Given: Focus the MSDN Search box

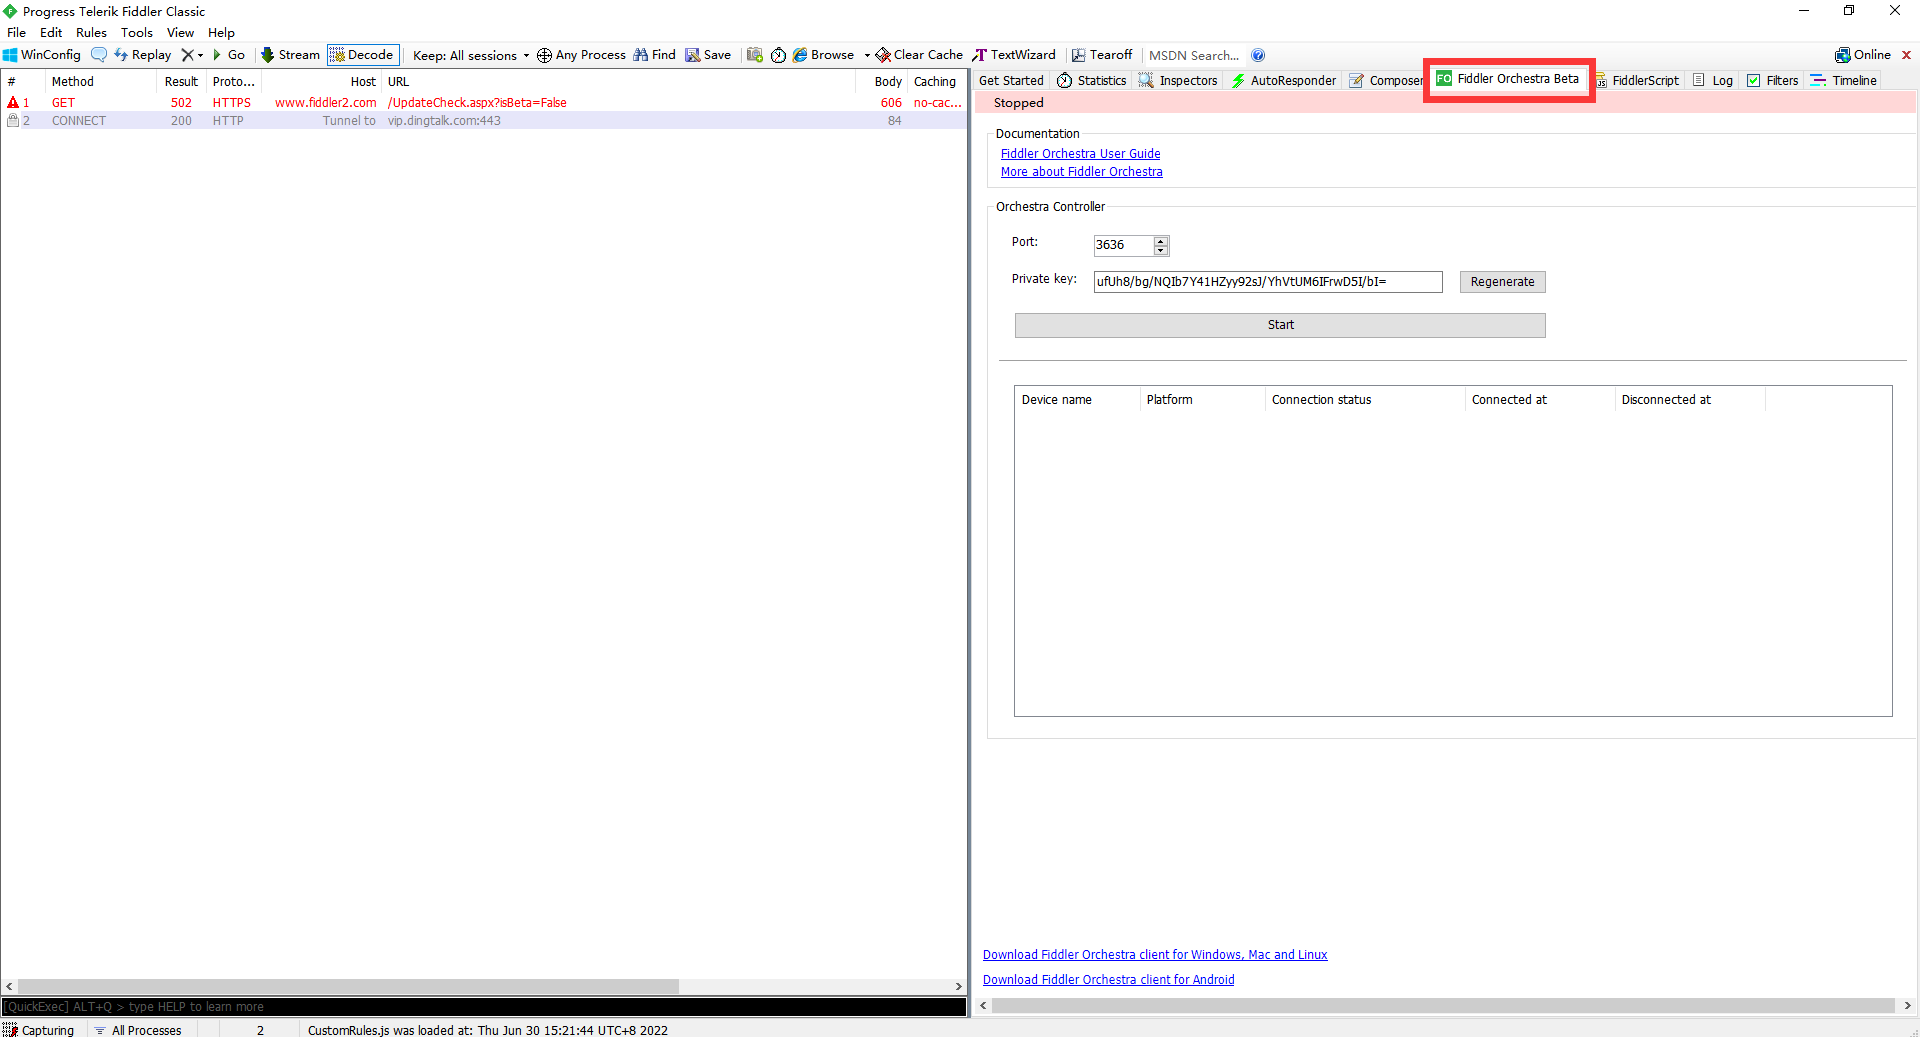Looking at the screenshot, I should click(x=1194, y=55).
